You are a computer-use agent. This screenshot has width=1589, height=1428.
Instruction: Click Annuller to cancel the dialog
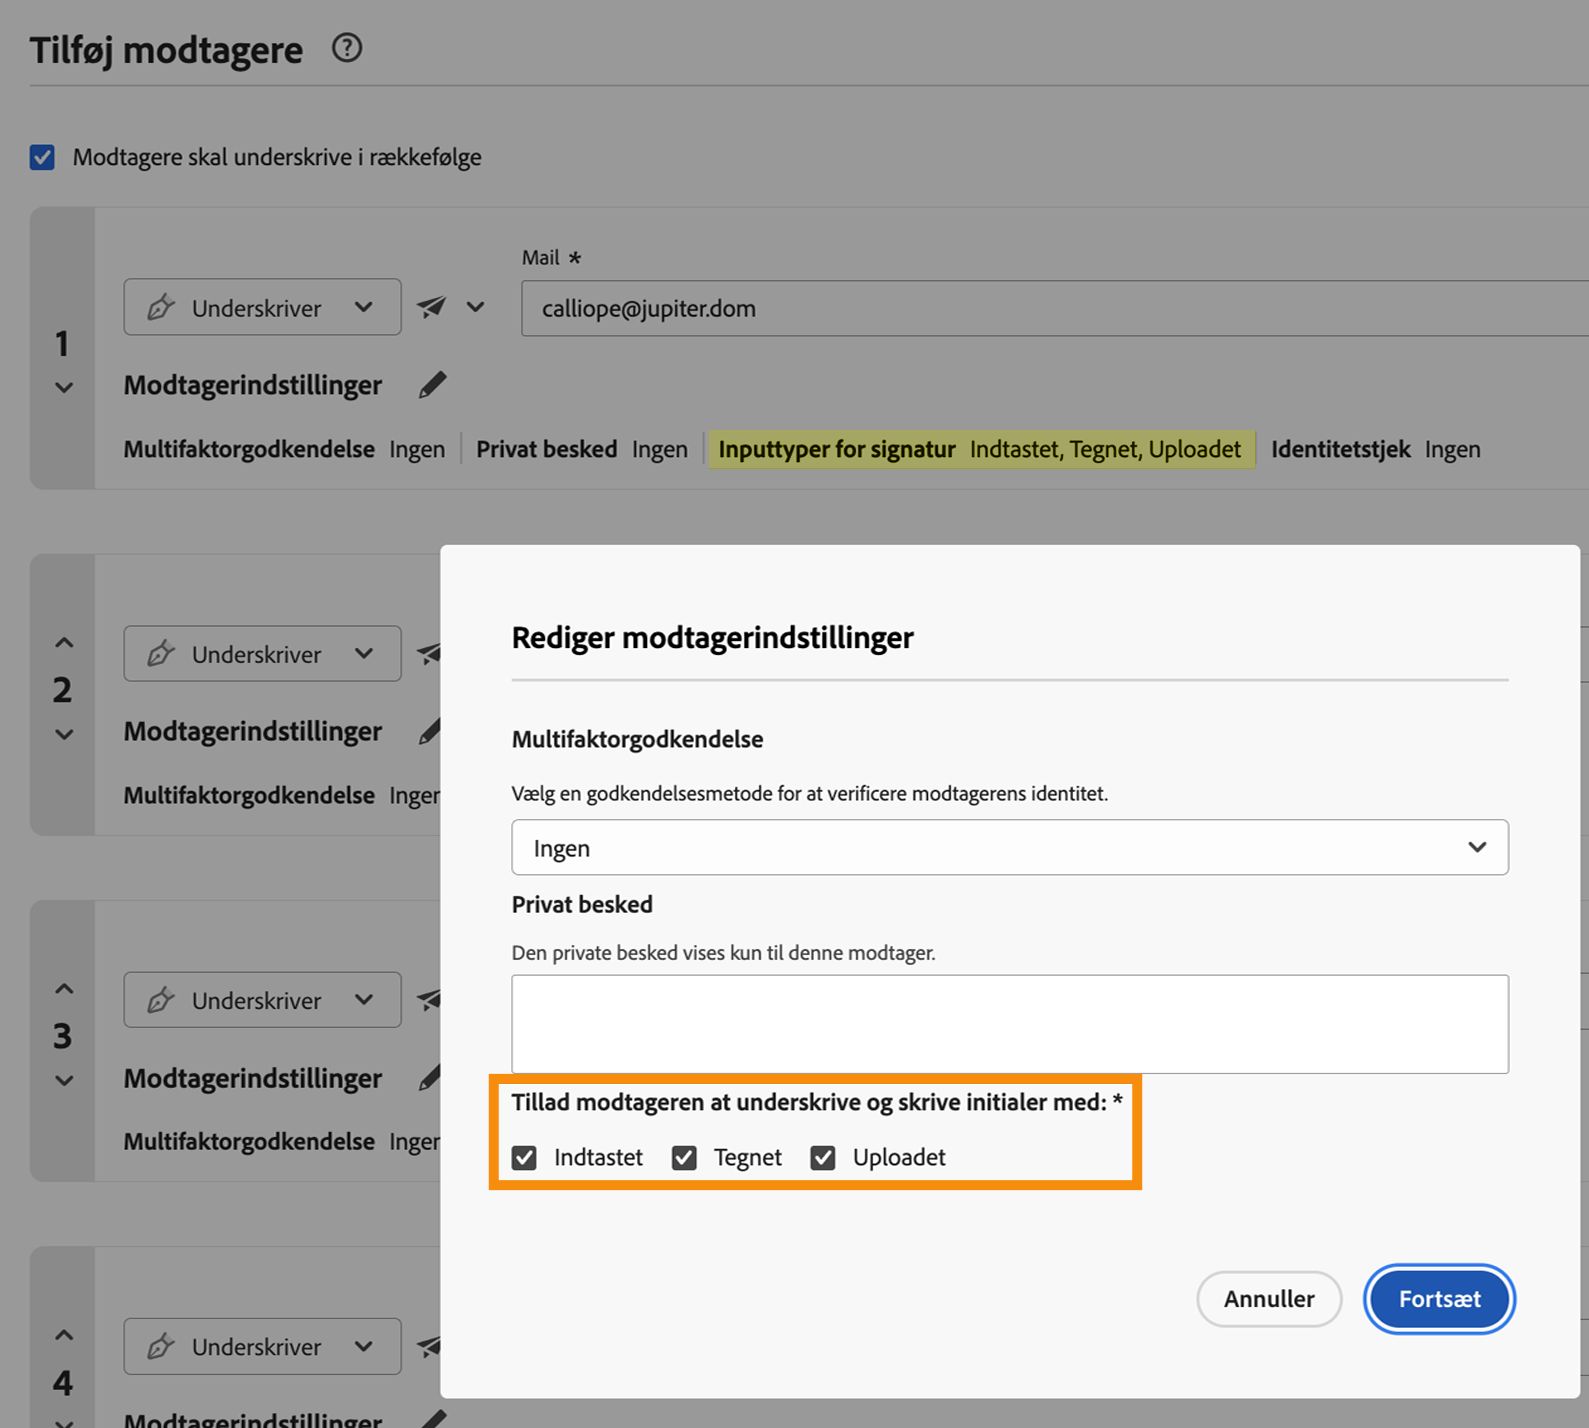coord(1269,1299)
